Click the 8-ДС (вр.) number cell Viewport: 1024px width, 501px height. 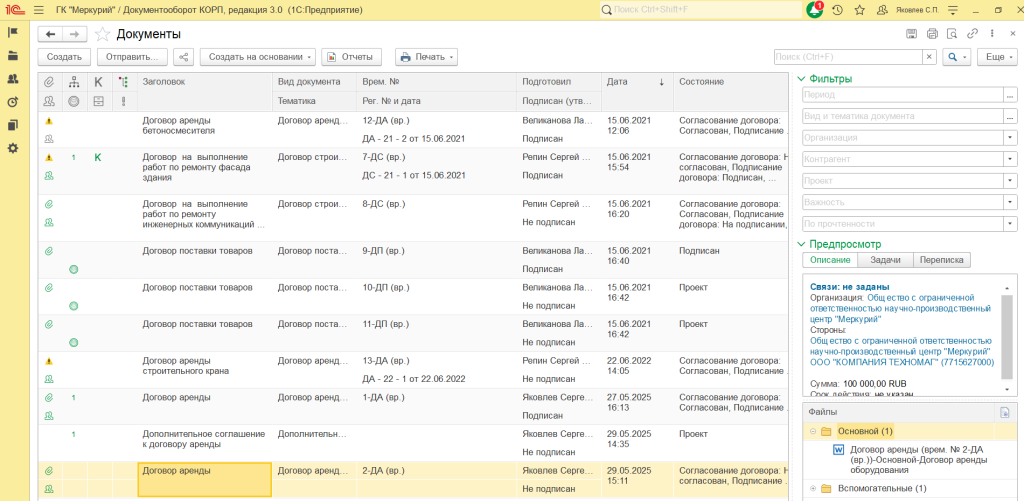(x=436, y=204)
